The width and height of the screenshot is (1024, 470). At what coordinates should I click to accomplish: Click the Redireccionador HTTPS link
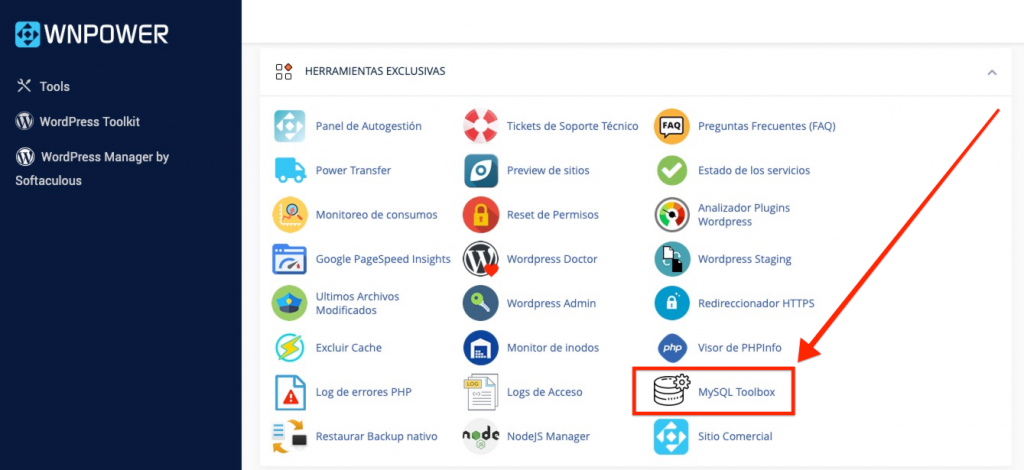point(756,303)
